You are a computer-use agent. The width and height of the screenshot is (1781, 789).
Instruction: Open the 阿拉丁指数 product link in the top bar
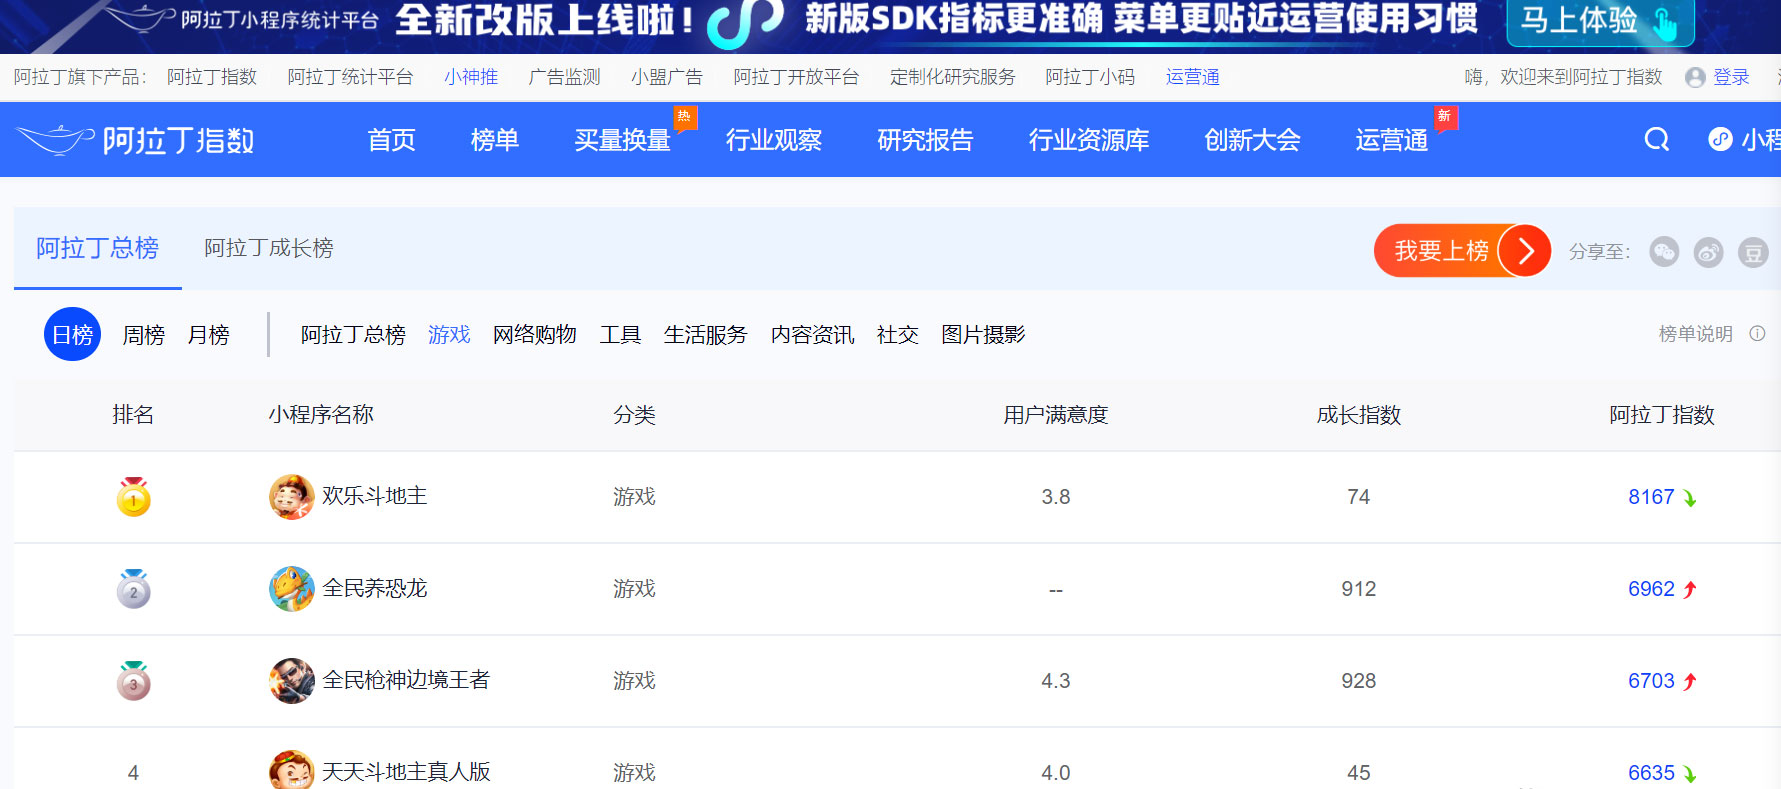tap(212, 77)
